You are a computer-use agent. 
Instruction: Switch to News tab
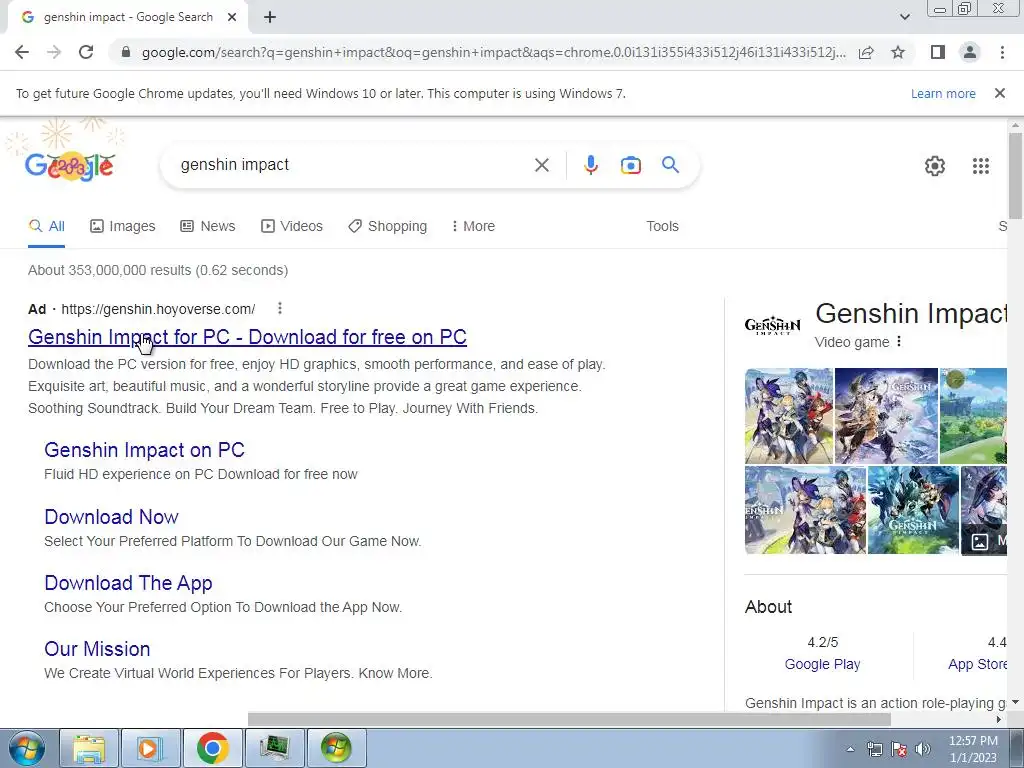[208, 226]
